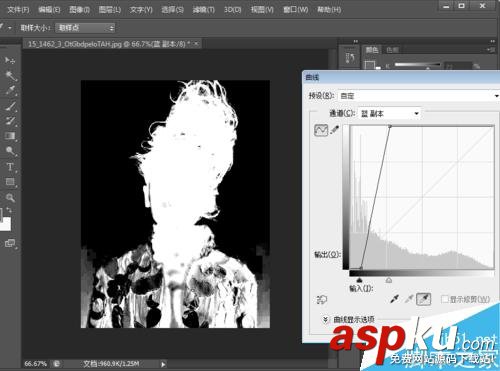The width and height of the screenshot is (500, 371).
Task: Select the History Brush tool
Action: pyautogui.click(x=10, y=121)
